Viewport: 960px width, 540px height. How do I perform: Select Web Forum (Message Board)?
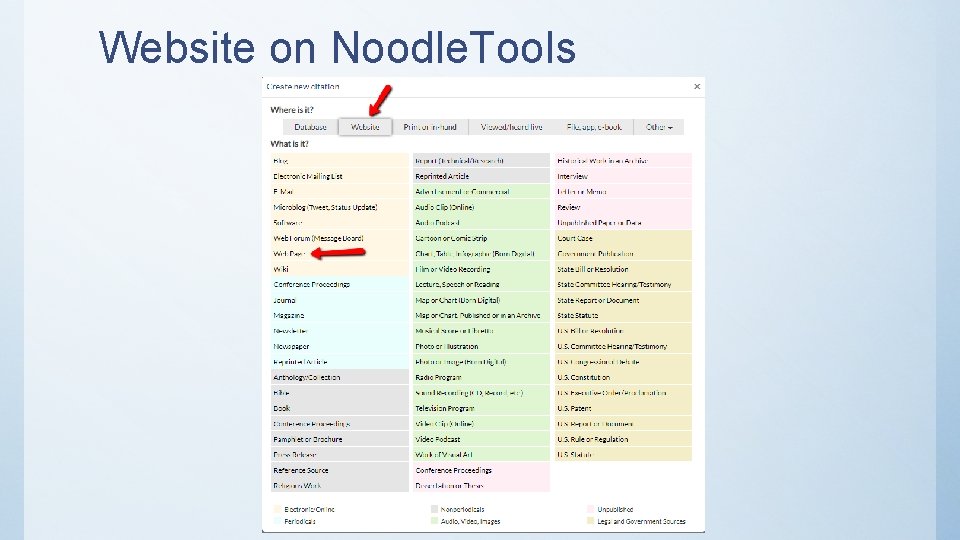pos(340,238)
